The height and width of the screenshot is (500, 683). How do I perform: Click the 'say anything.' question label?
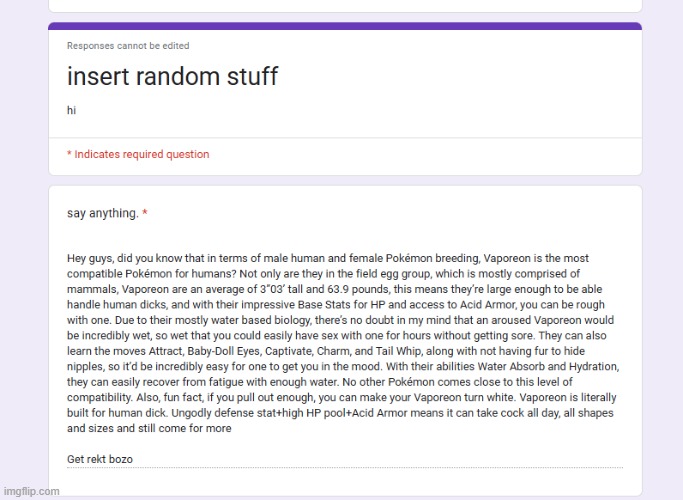102,213
